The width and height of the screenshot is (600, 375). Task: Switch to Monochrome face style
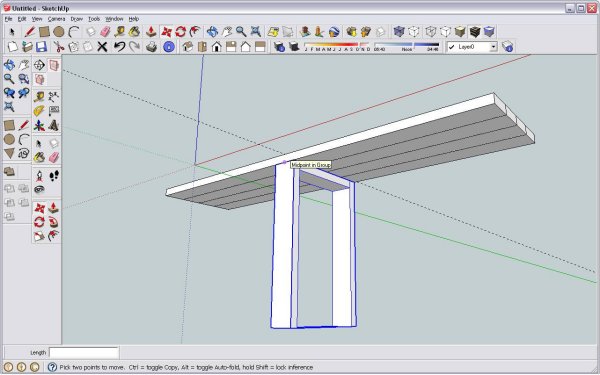pos(489,32)
